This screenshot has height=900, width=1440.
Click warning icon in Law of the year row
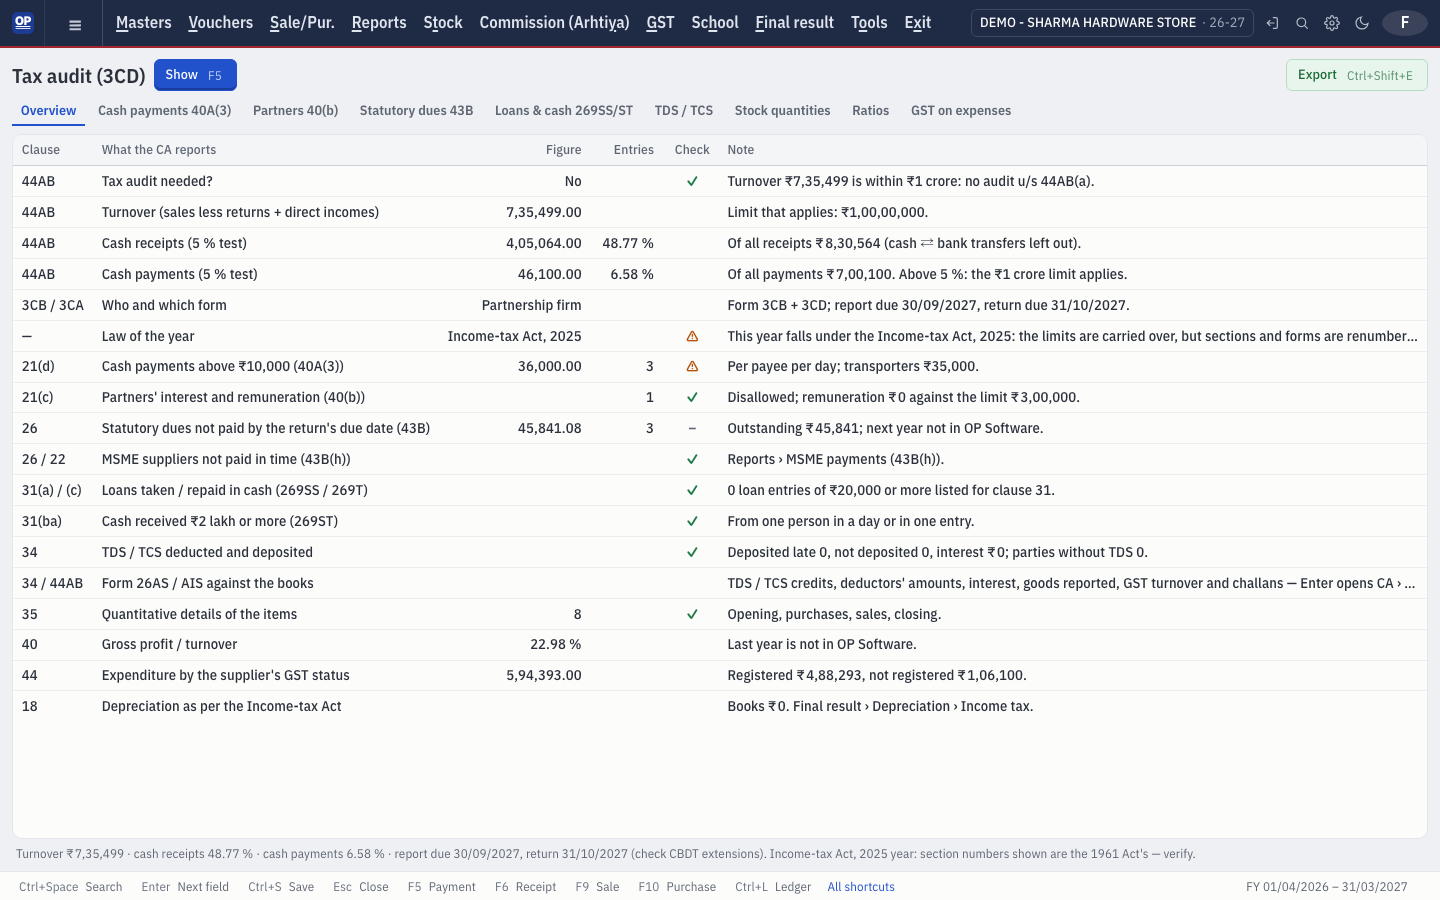(692, 336)
